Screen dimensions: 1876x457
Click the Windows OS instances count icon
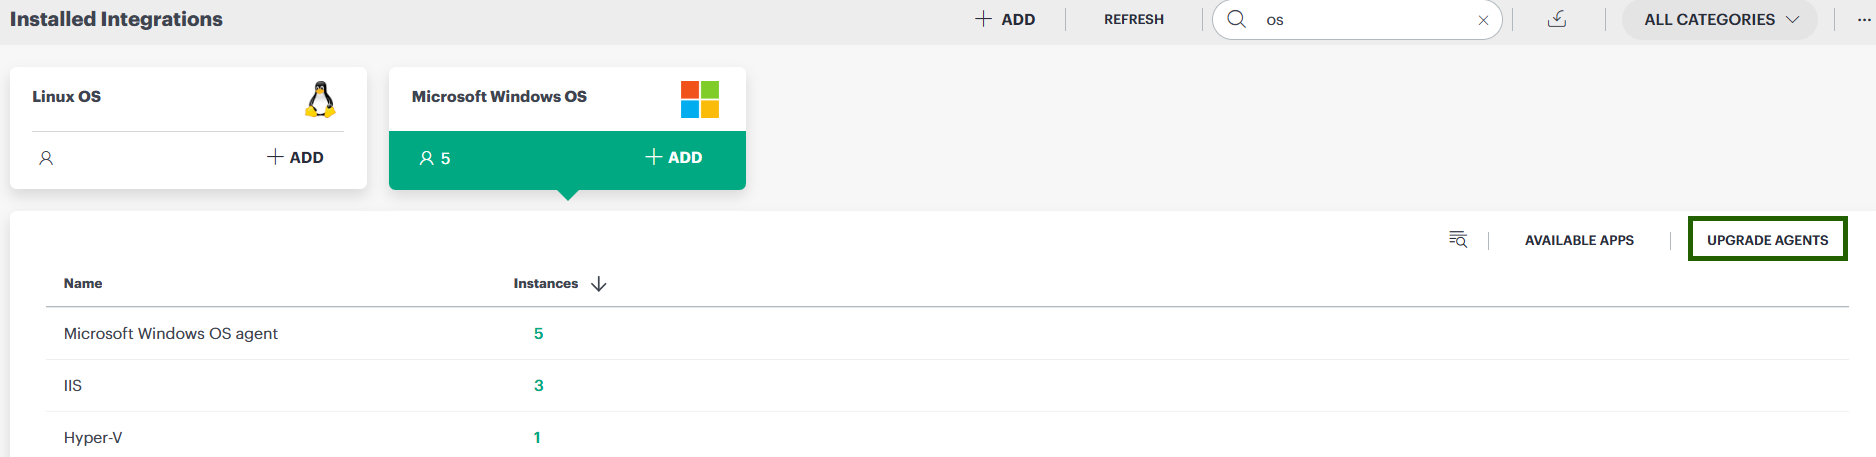426,158
